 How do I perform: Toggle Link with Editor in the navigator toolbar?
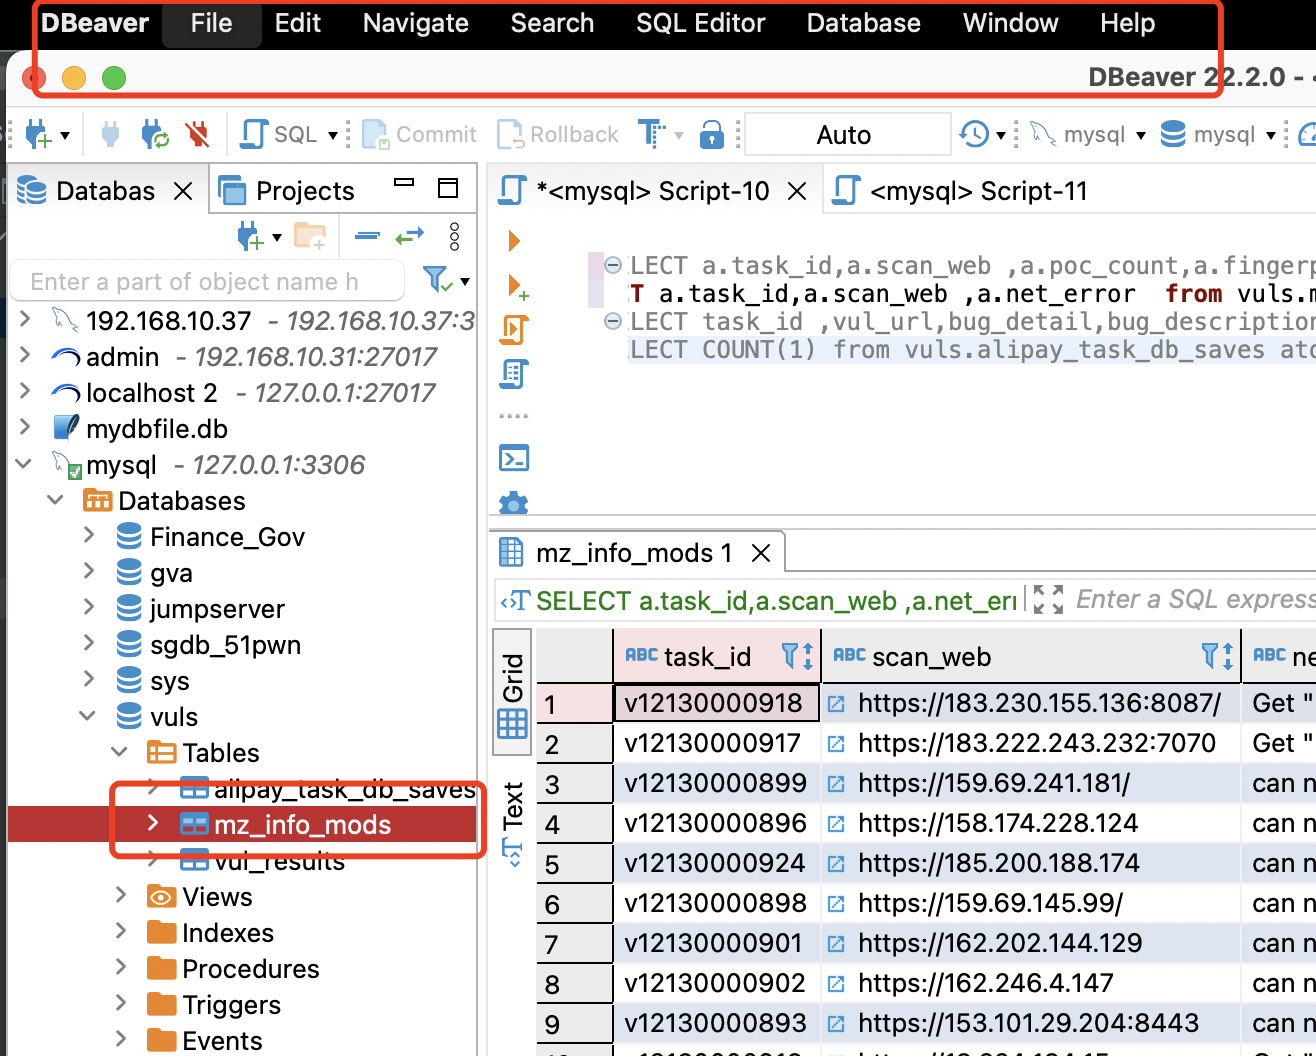tap(409, 237)
